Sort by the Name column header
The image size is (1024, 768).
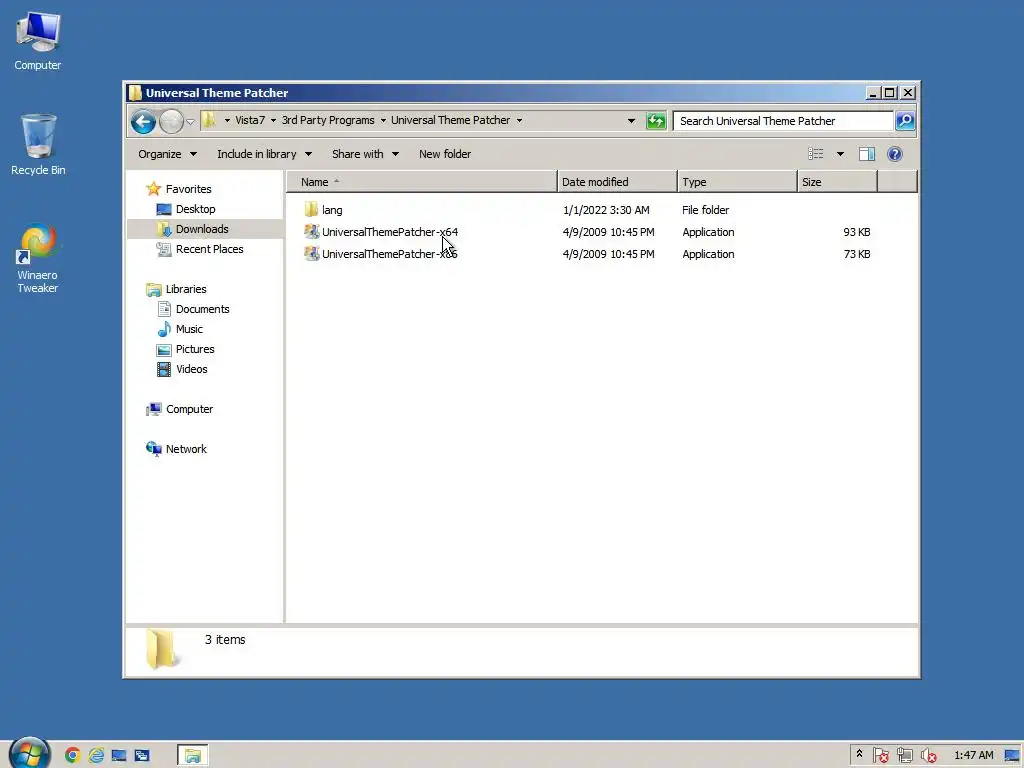tap(421, 182)
